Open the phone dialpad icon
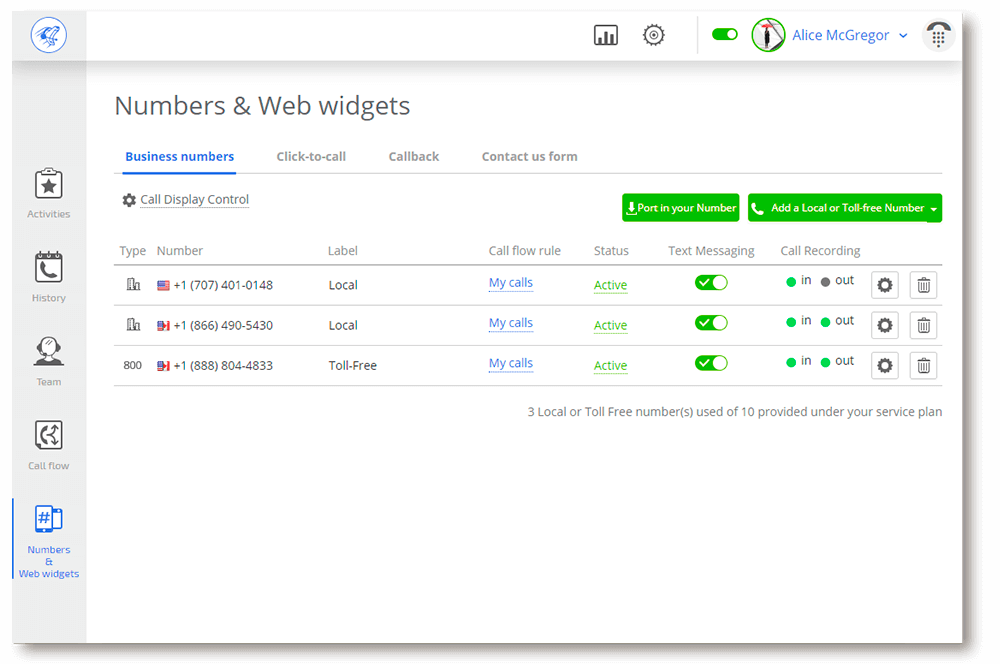Viewport: 1000px width, 664px height. point(938,35)
